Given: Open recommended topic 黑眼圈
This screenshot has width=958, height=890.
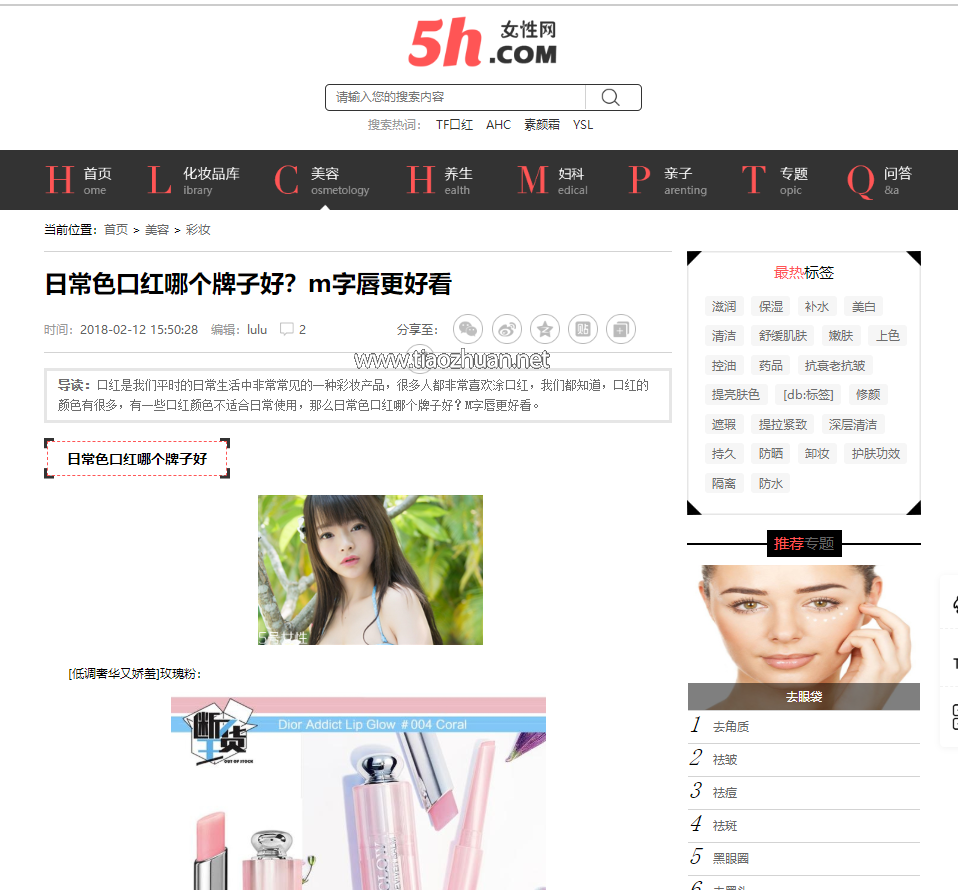Looking at the screenshot, I should point(731,858).
